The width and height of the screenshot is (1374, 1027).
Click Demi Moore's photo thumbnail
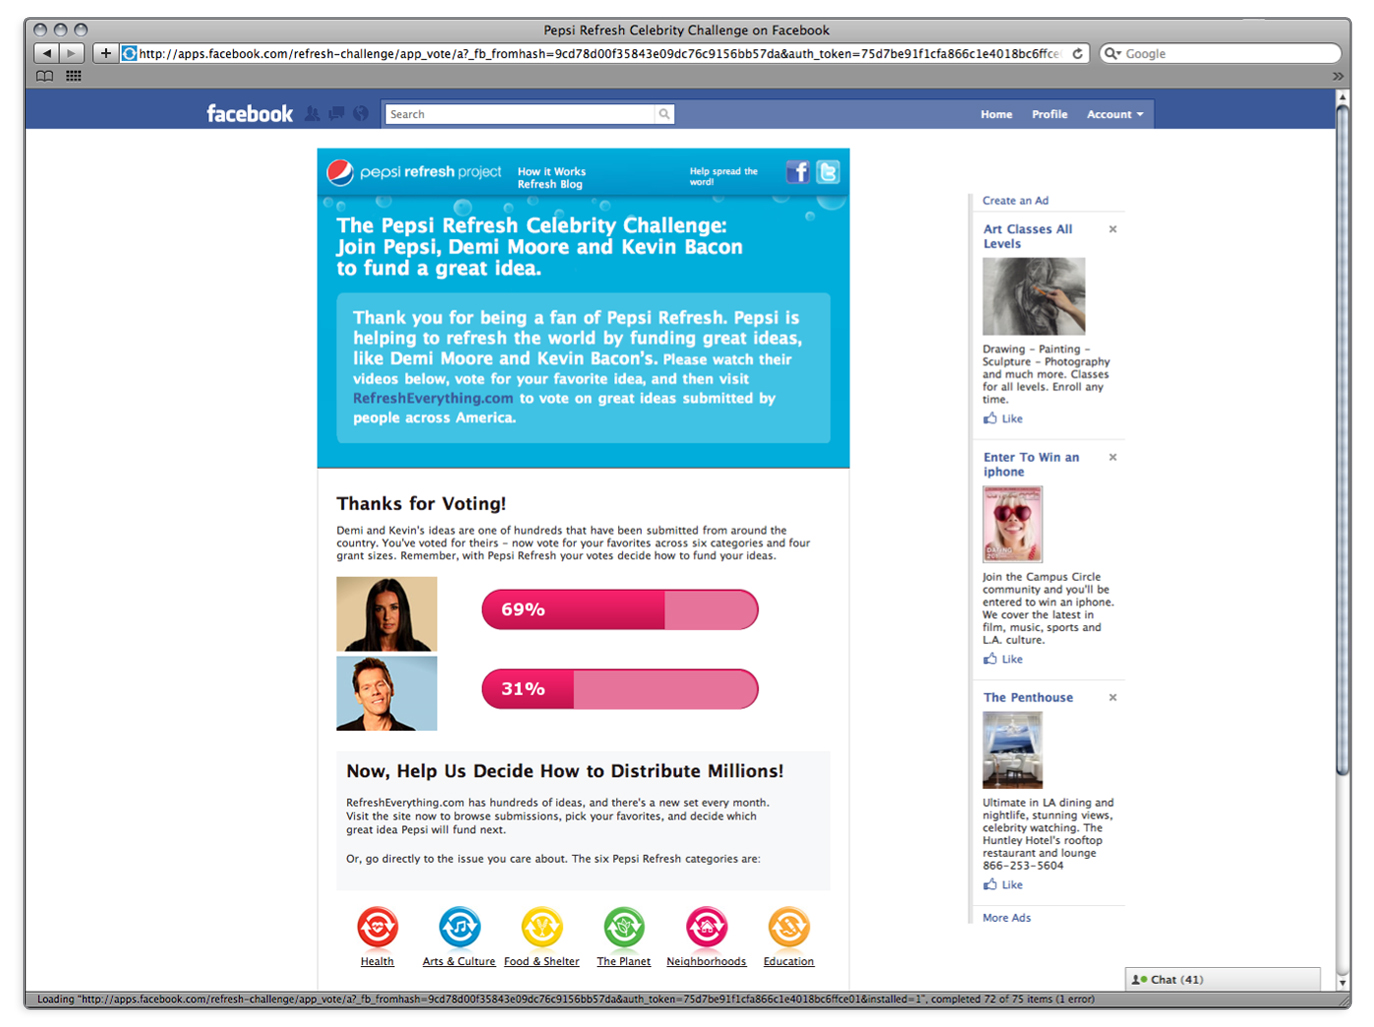click(387, 614)
